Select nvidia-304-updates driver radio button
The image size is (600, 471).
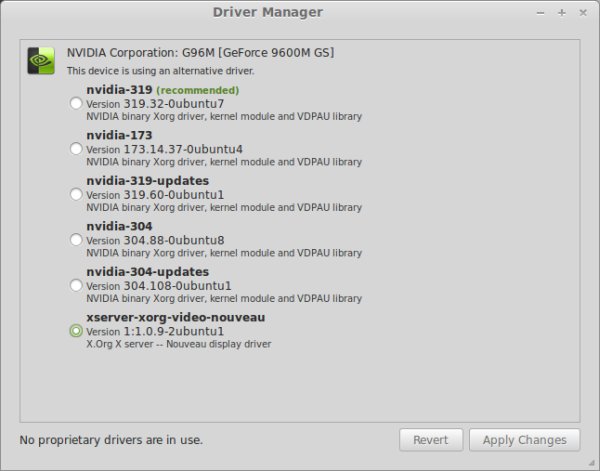click(x=76, y=285)
